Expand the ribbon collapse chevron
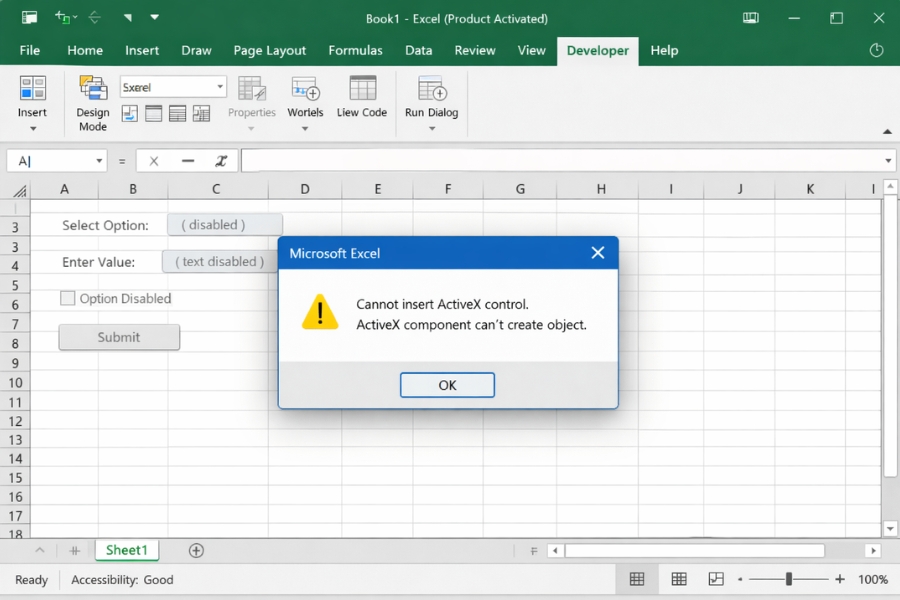Screen dimensions: 900x600 pos(887,131)
